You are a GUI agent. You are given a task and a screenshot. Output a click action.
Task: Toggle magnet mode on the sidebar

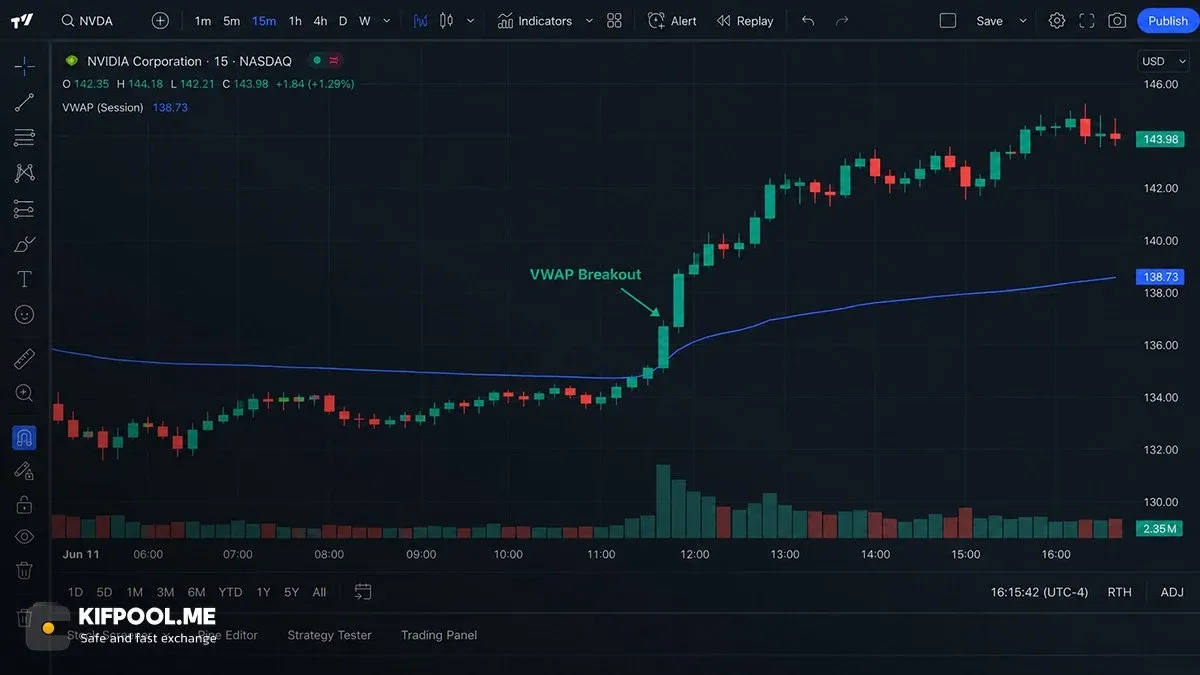click(24, 437)
